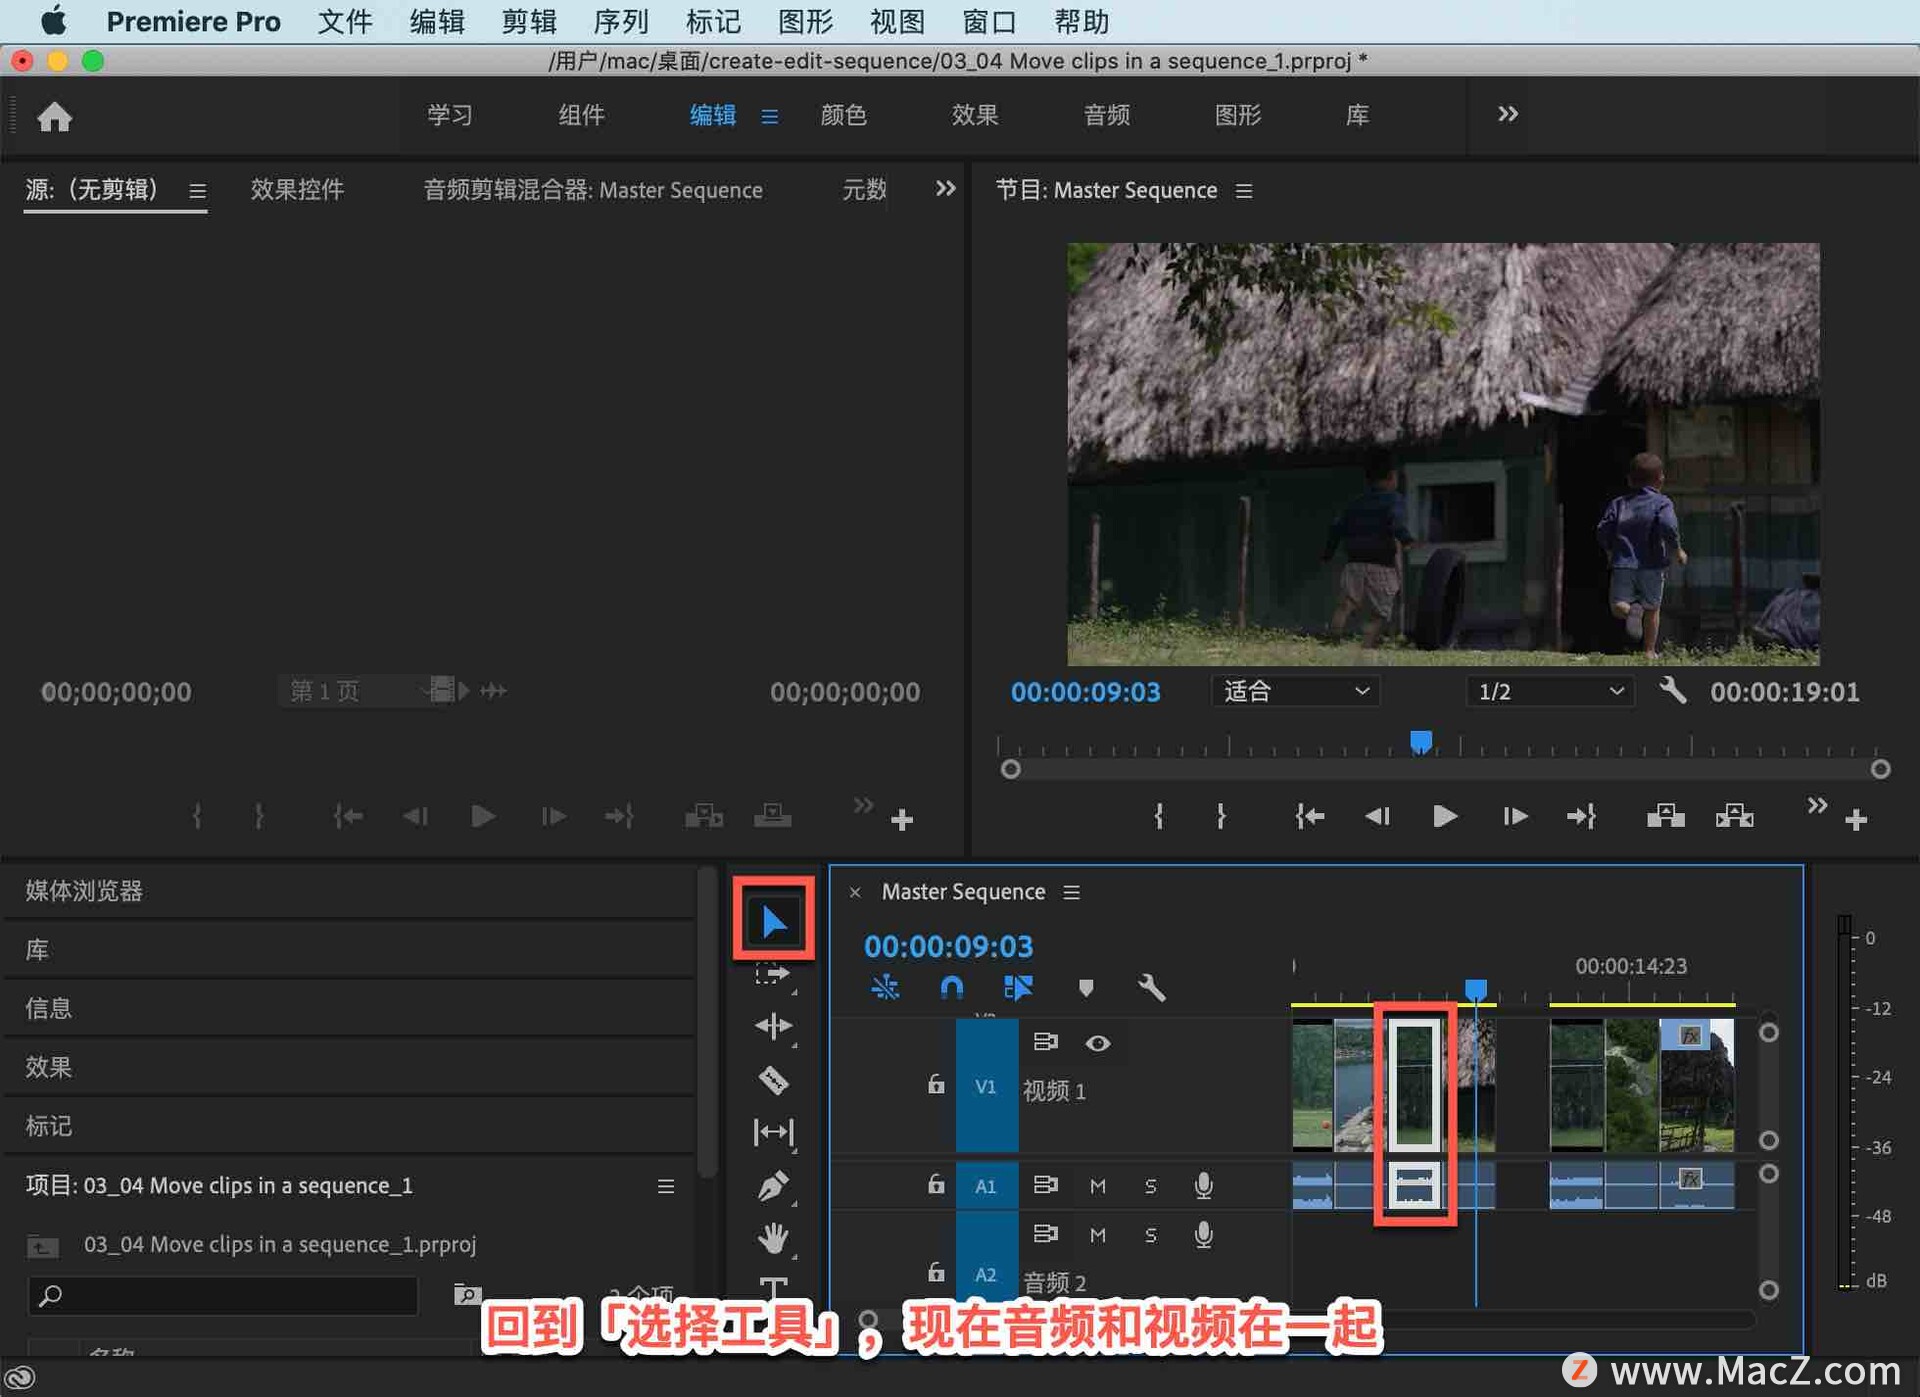
Task: Switch to 音频 workspace
Action: pyautogui.click(x=1107, y=115)
